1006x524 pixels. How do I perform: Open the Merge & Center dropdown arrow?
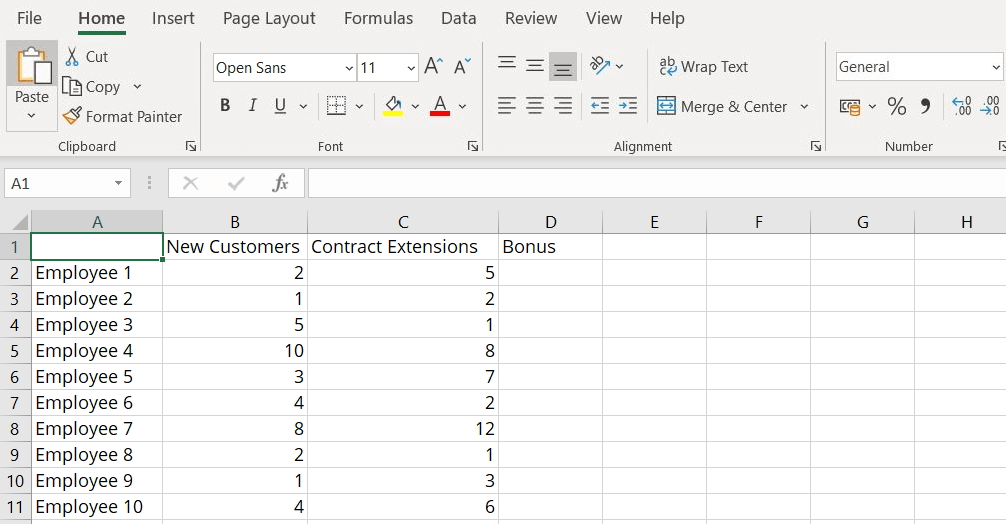click(804, 107)
